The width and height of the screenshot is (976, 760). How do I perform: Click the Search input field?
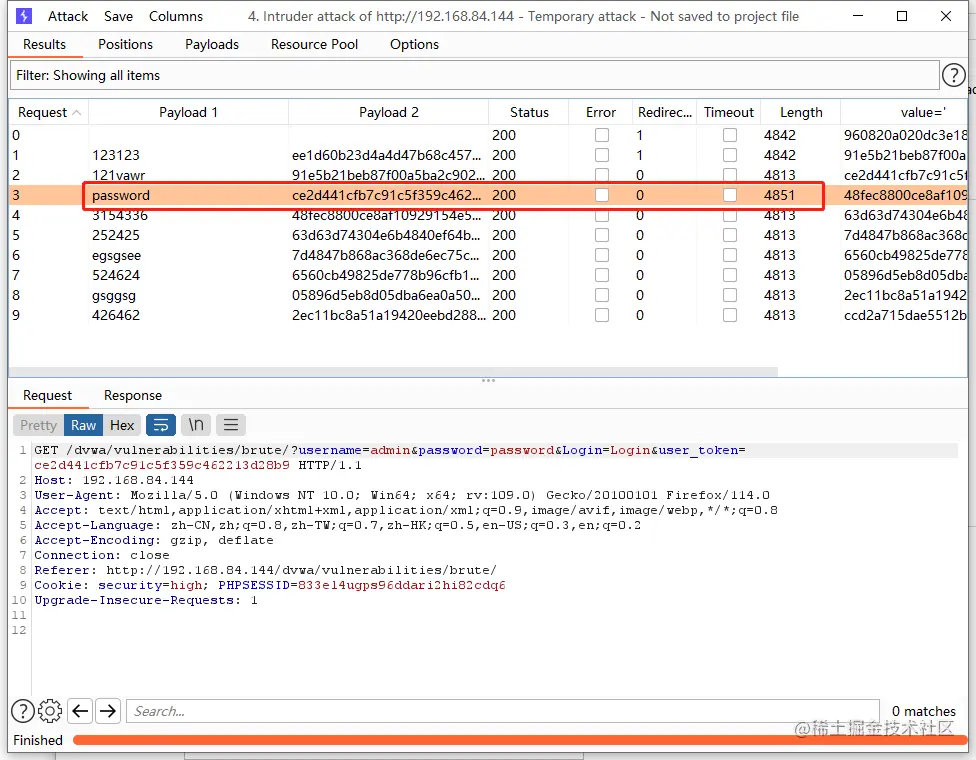point(503,711)
